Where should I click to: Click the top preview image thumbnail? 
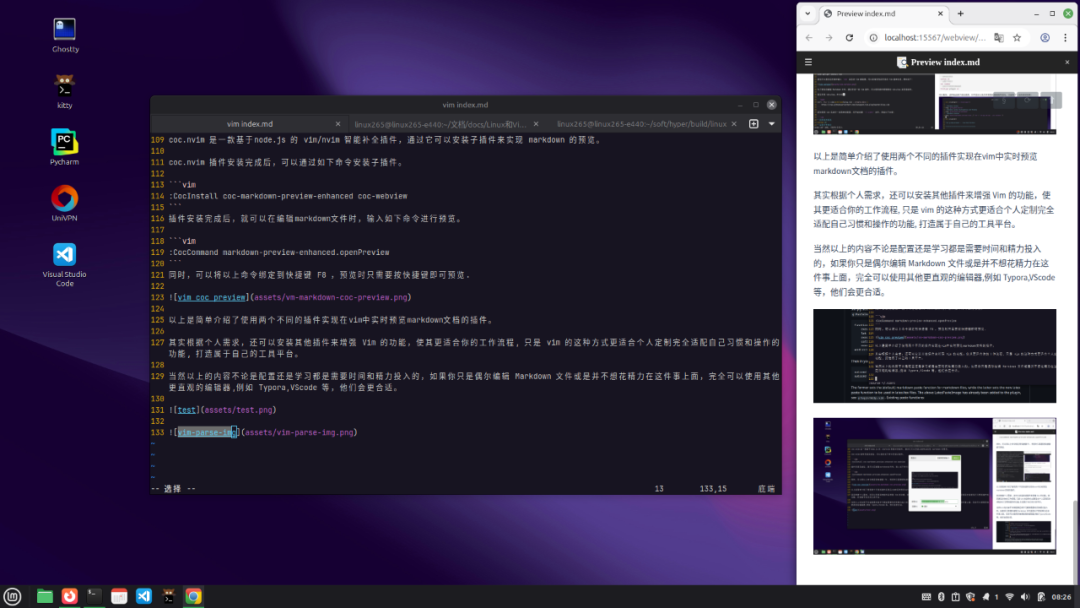point(934,104)
